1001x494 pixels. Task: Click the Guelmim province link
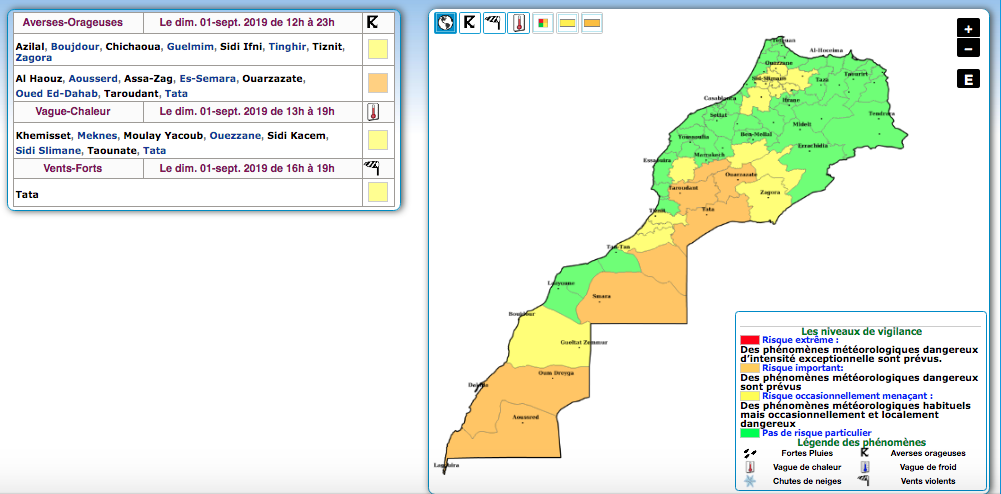tap(189, 46)
